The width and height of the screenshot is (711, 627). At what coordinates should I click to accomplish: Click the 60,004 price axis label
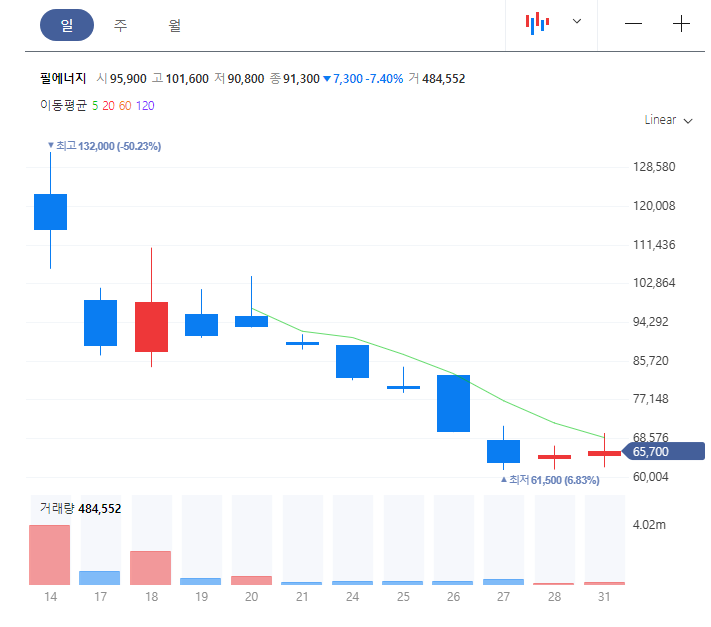coord(651,477)
